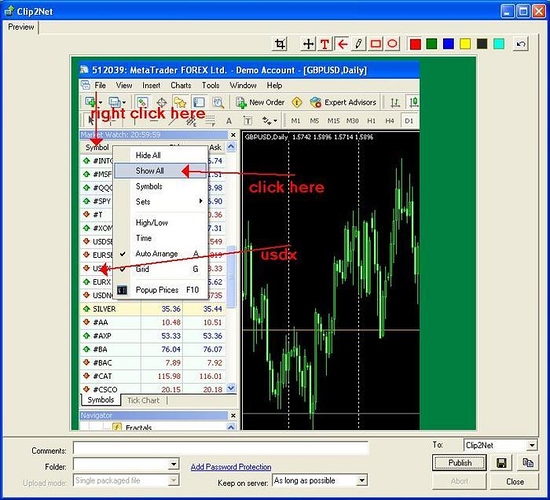
Task: Click the Publish button
Action: point(460,463)
